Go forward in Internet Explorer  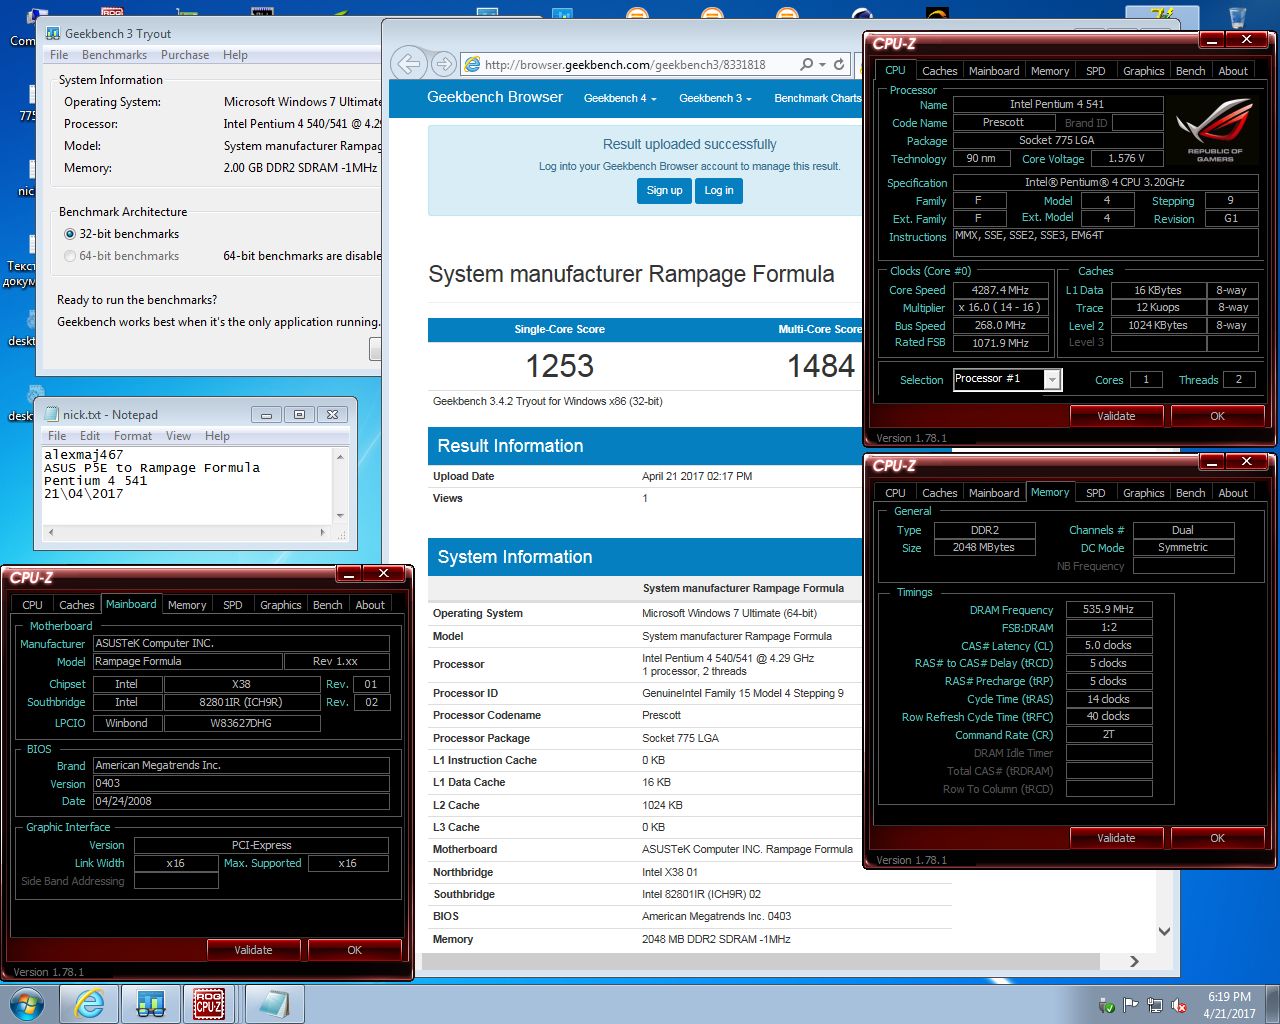444,64
